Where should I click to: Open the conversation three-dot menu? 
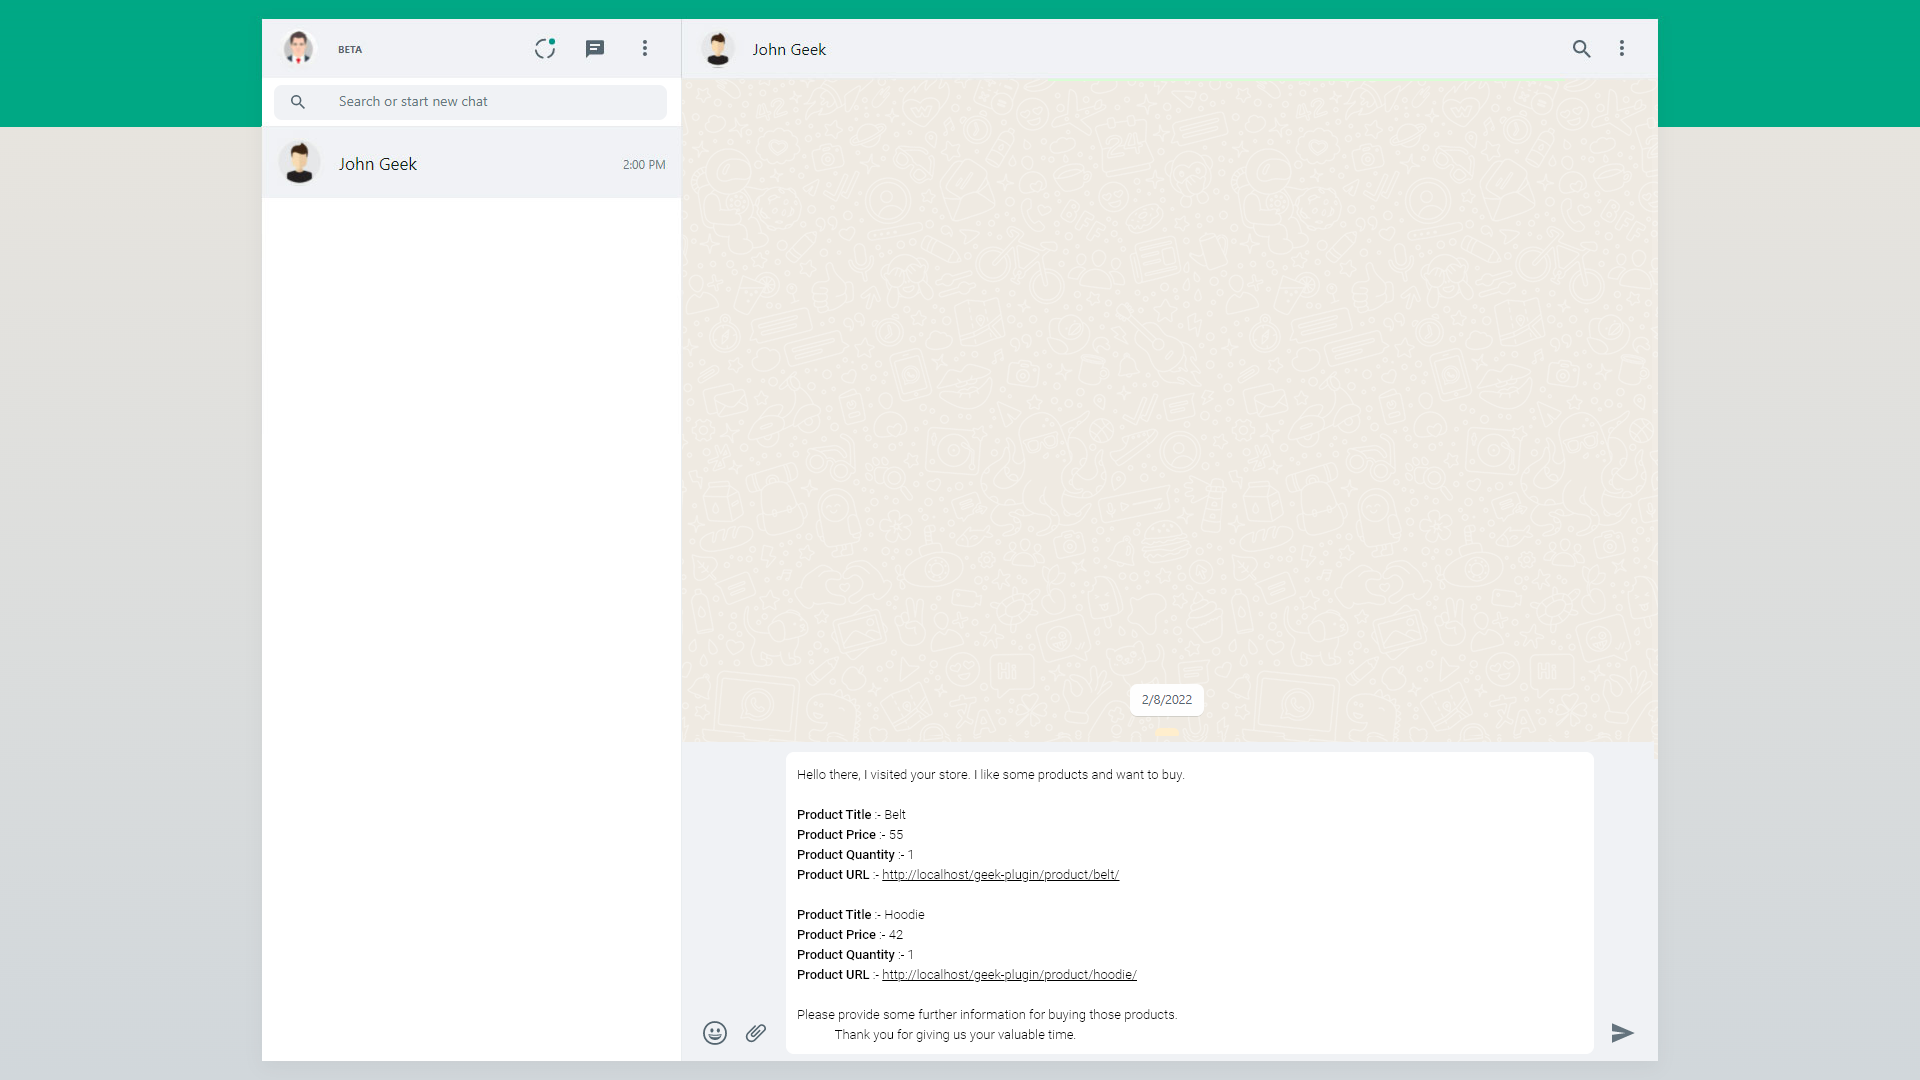pos(1622,48)
